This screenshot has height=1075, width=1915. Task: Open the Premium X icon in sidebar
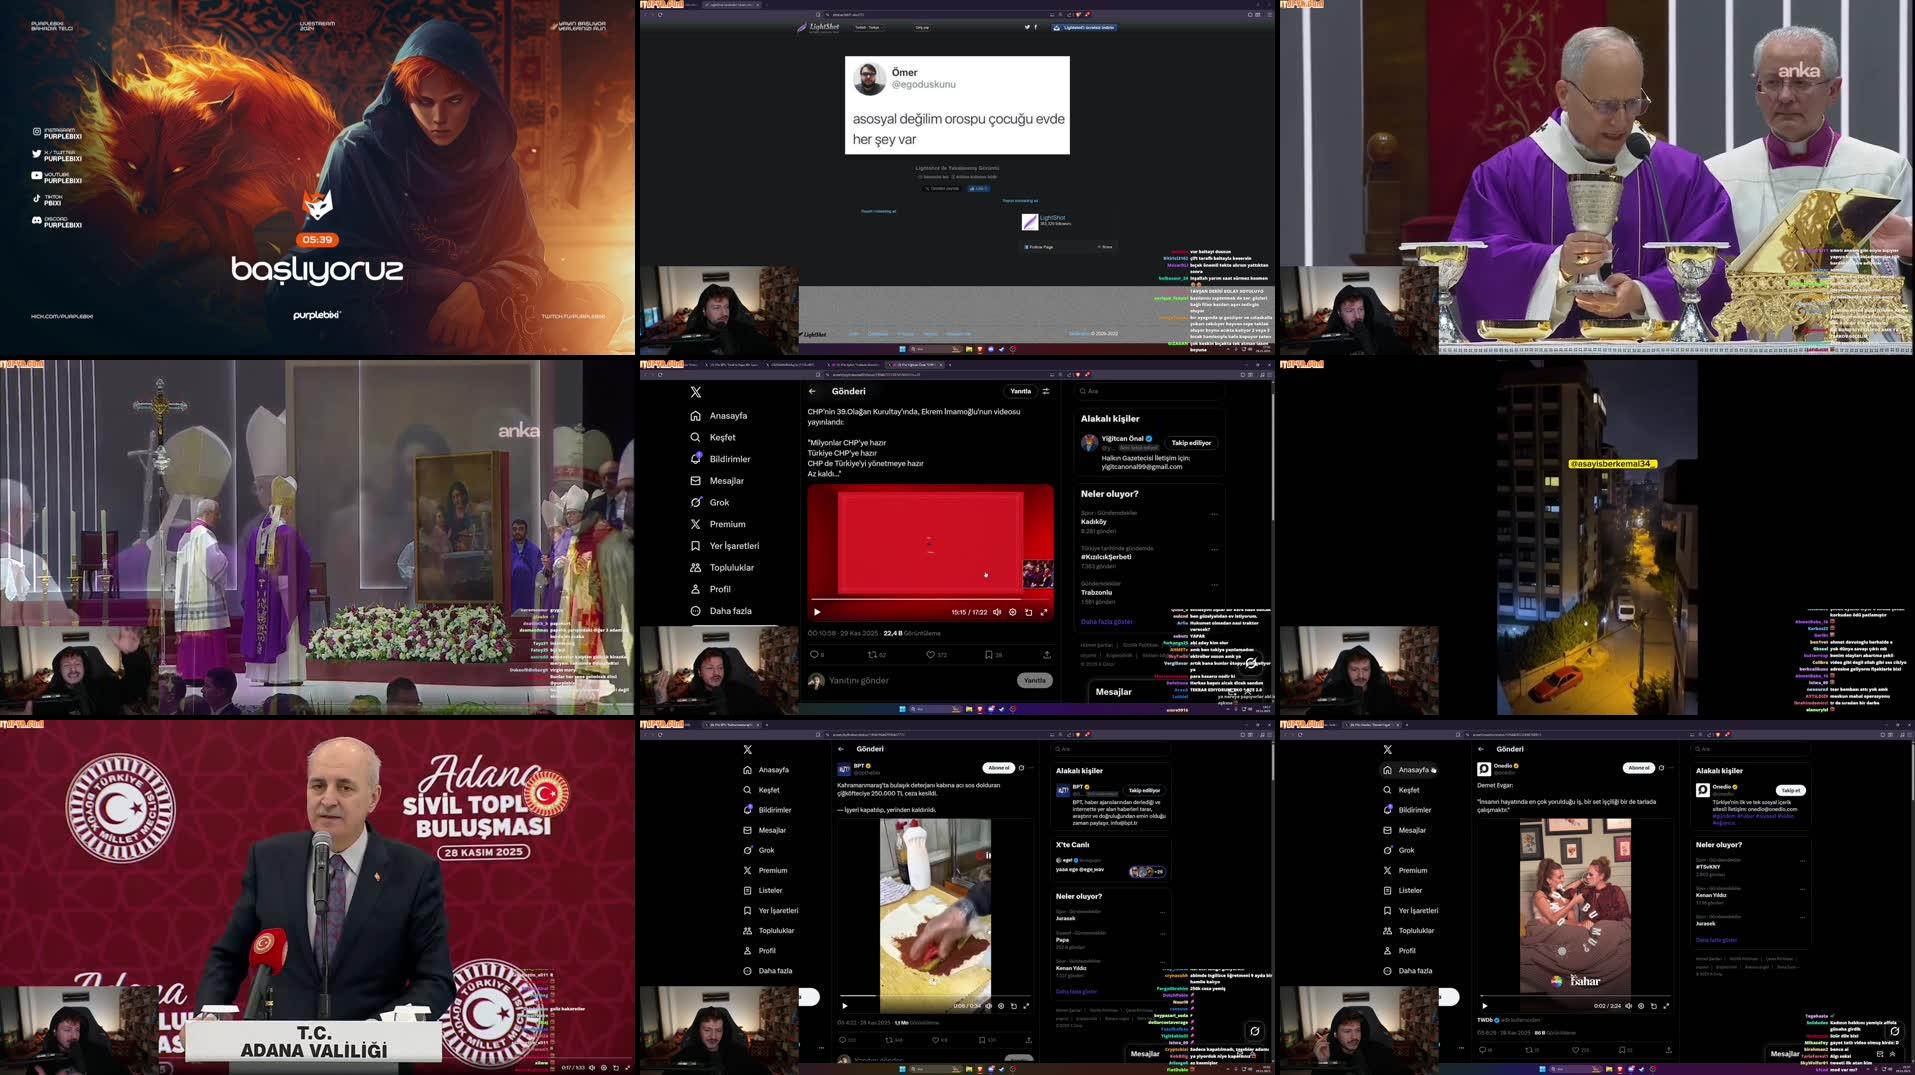(696, 523)
